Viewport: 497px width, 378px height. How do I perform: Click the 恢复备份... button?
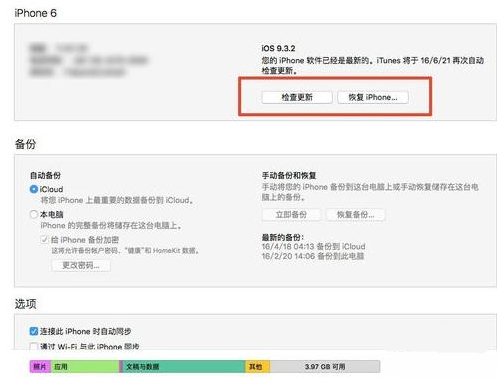coord(355,215)
